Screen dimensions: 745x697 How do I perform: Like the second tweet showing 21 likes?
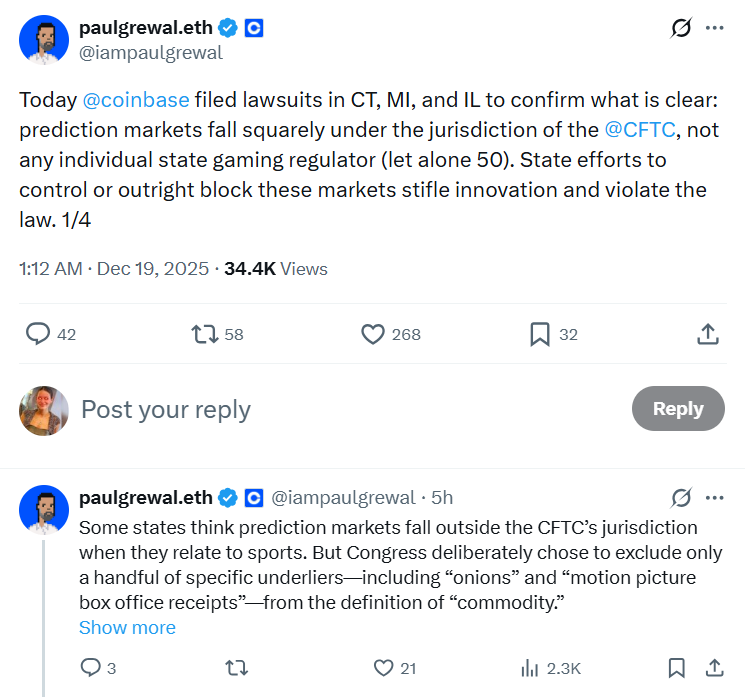(x=383, y=667)
